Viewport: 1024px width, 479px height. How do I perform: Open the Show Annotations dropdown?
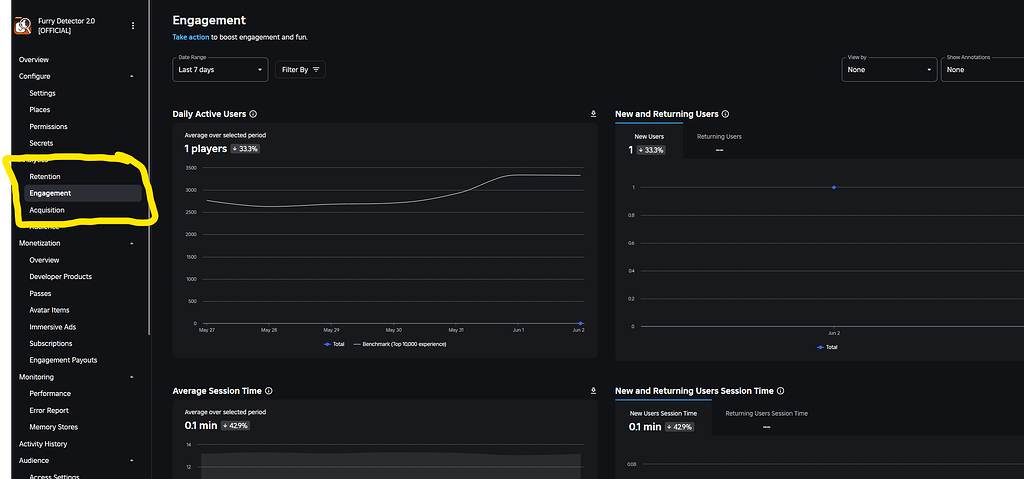[980, 70]
